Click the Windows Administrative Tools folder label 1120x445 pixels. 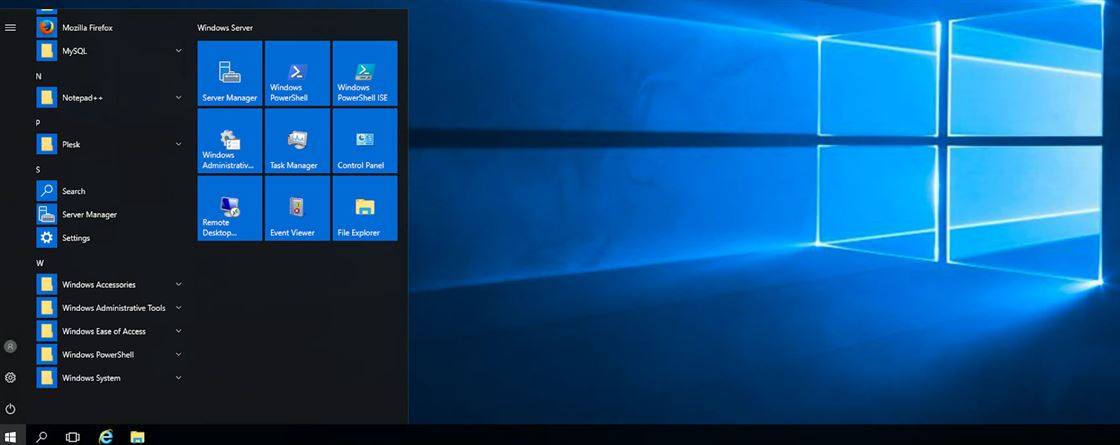(x=114, y=308)
